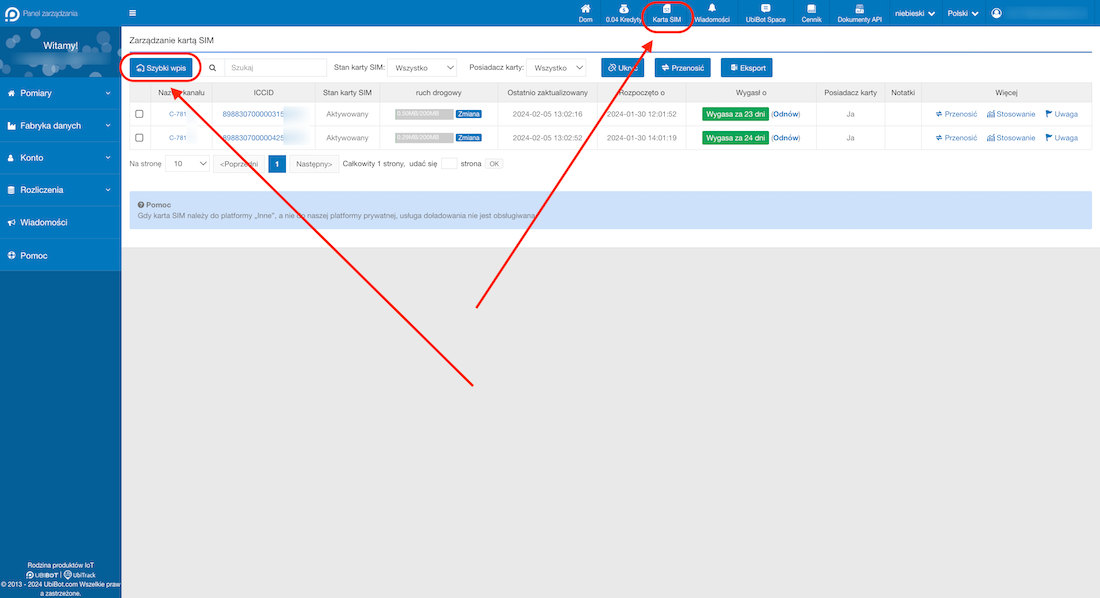The image size is (1100, 598).
Task: Click Zmiana in the 0.29MB/200MB row
Action: (469, 138)
